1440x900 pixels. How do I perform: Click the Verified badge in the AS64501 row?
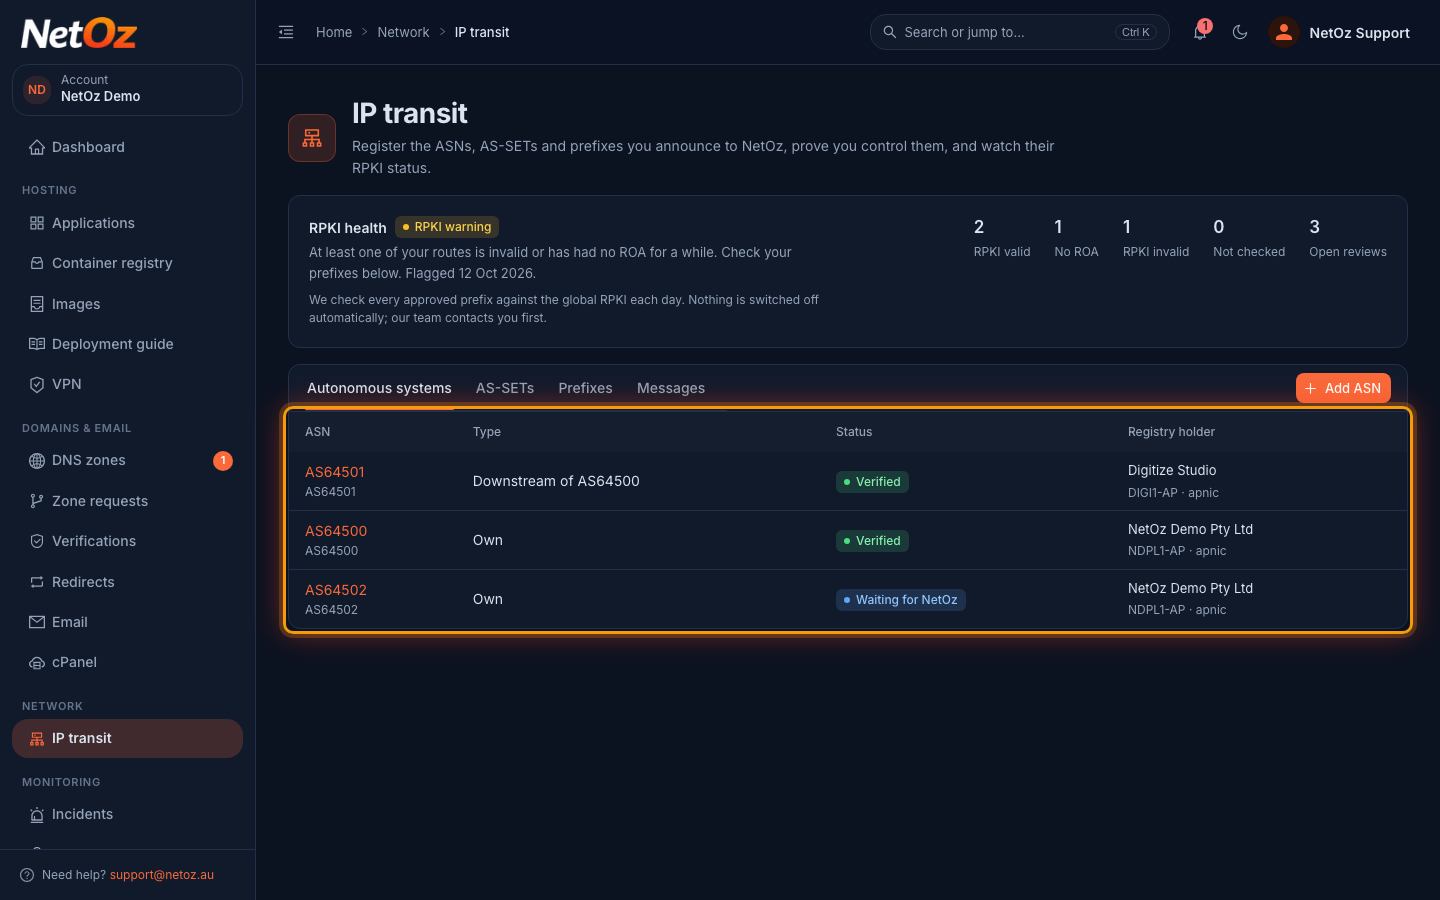pyautogui.click(x=872, y=482)
